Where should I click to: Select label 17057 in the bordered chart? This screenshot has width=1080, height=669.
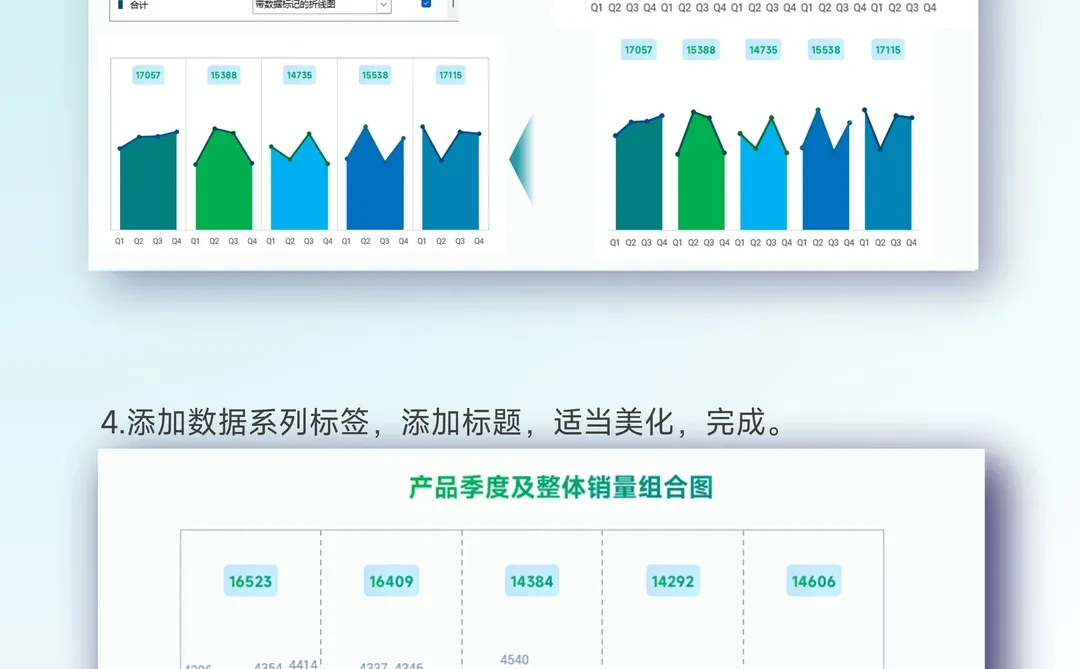pos(148,75)
